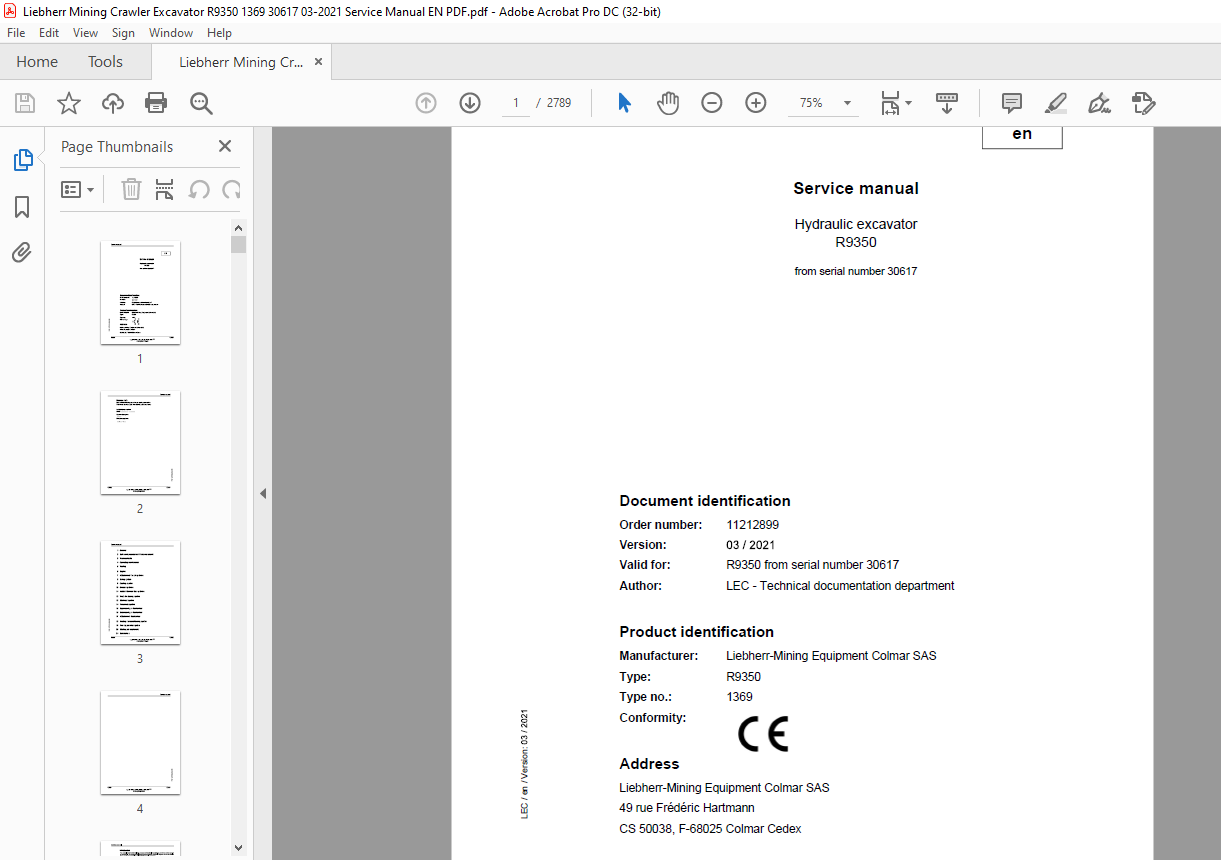
Task: Click the thumbnails scrollbar down arrow
Action: coord(238,848)
